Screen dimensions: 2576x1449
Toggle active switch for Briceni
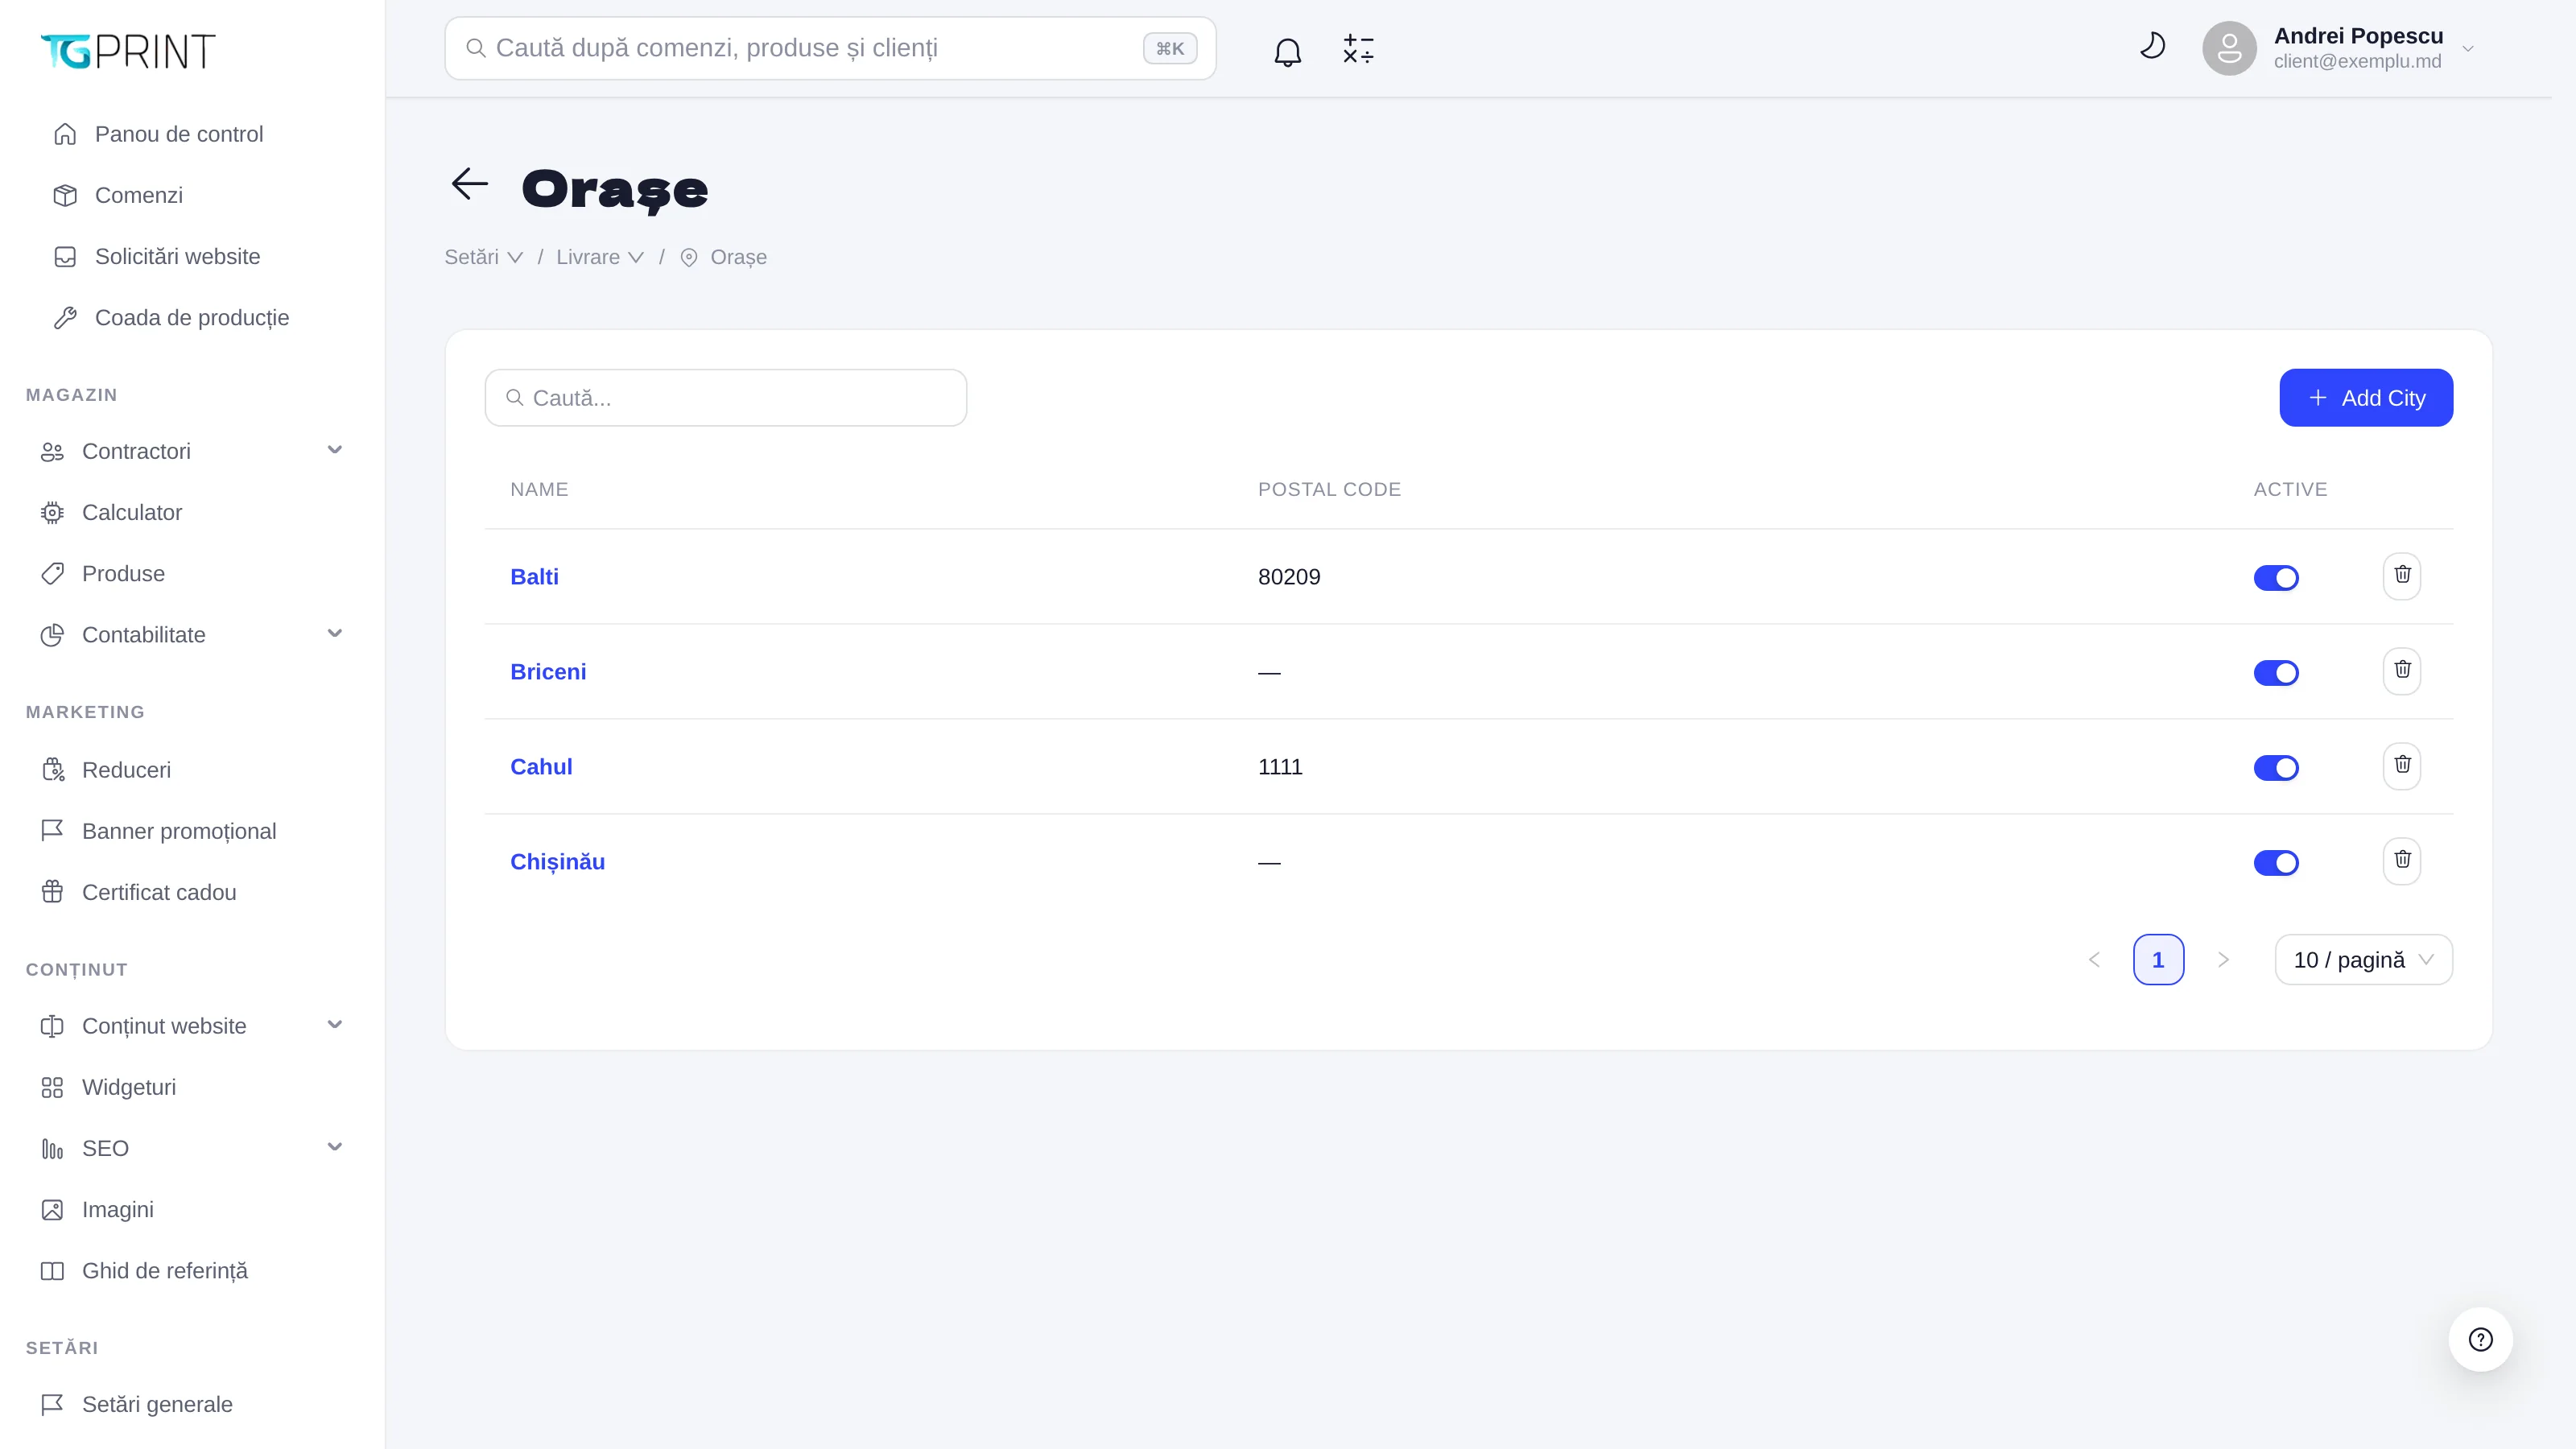click(2276, 673)
